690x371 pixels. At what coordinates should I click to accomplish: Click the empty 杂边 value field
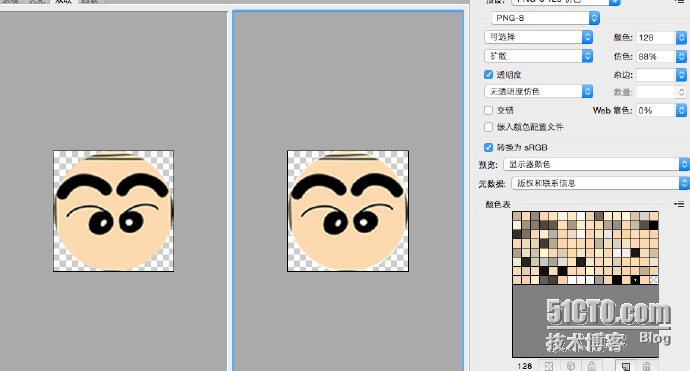656,75
